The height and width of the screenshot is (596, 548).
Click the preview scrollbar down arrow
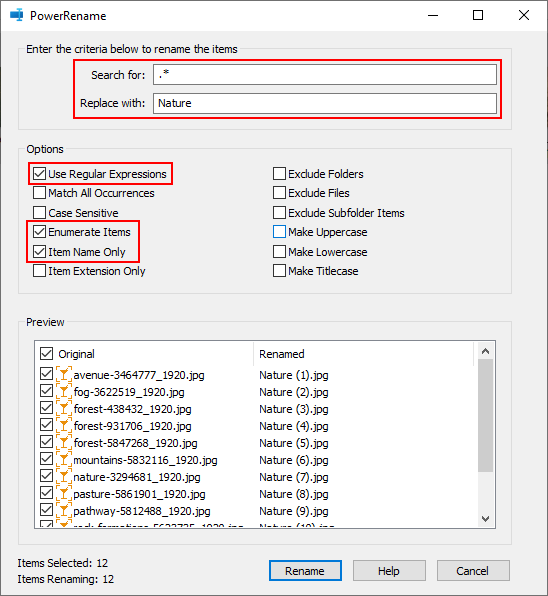pos(485,518)
